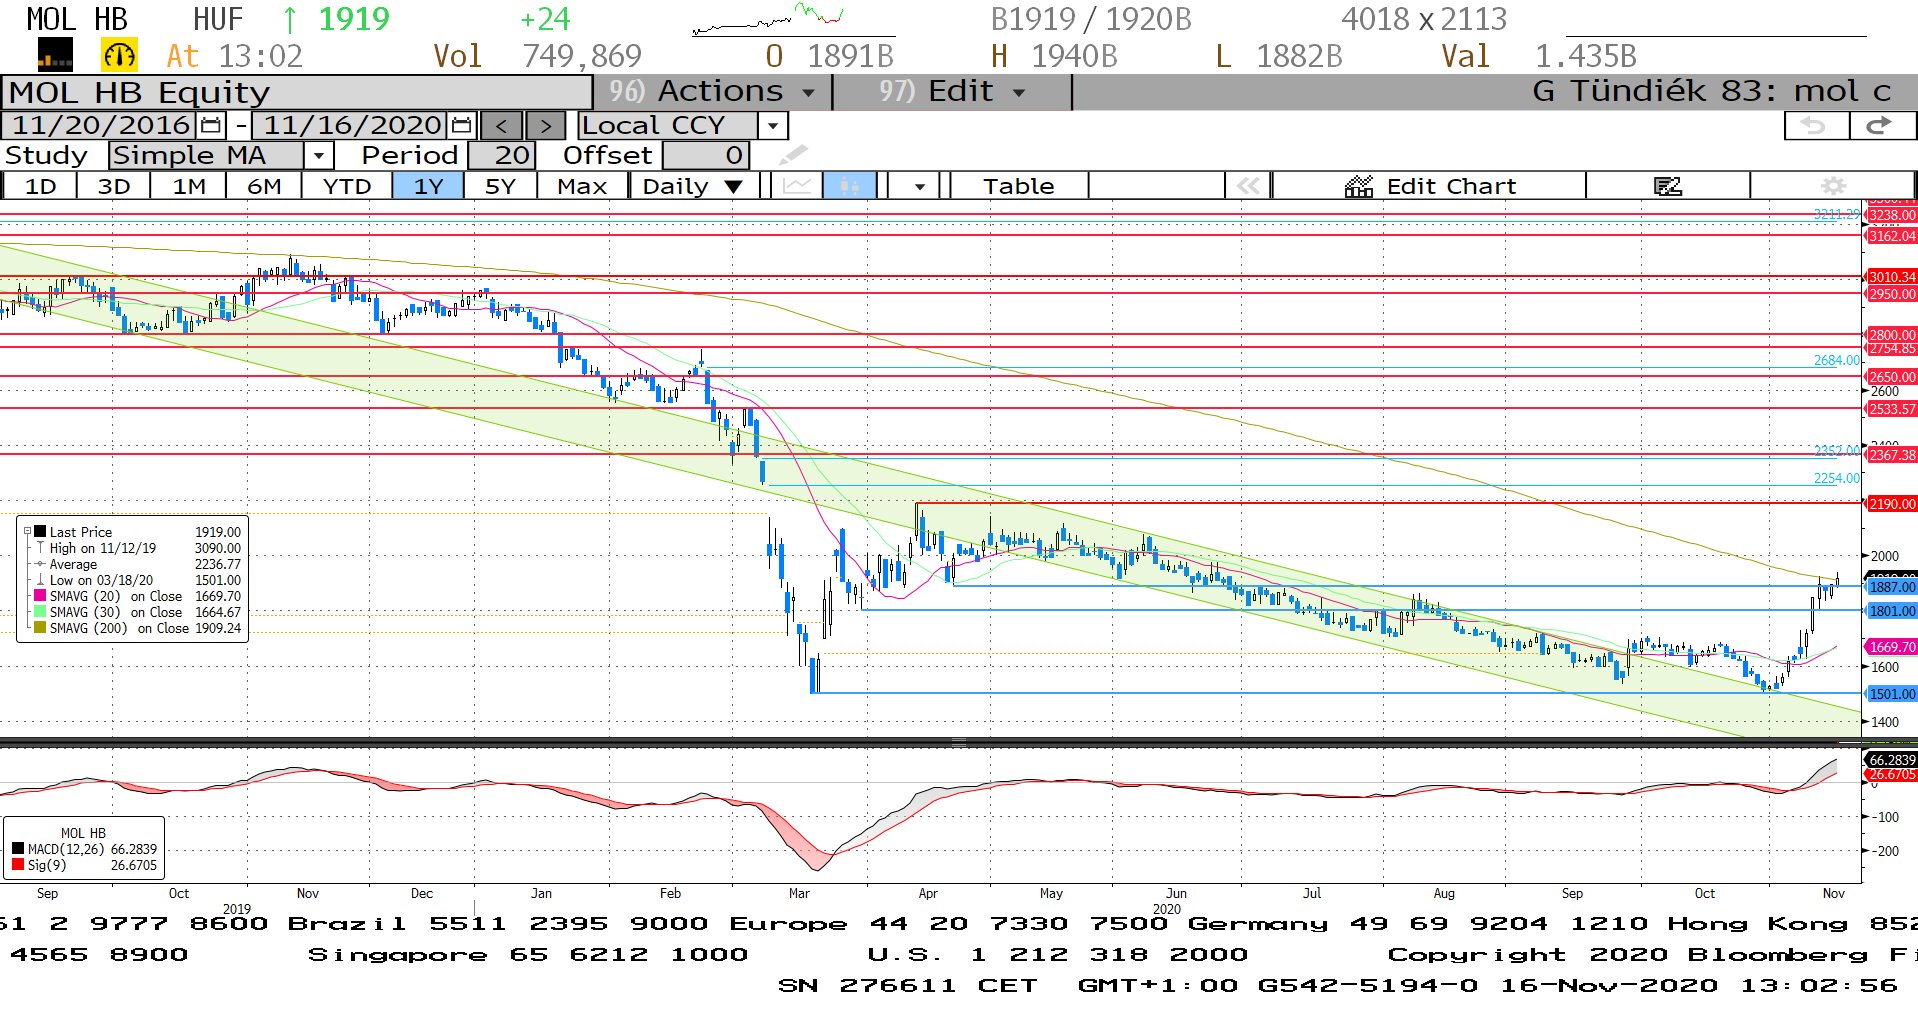
Task: Click the 3010.34 red price label
Action: coord(1892,277)
